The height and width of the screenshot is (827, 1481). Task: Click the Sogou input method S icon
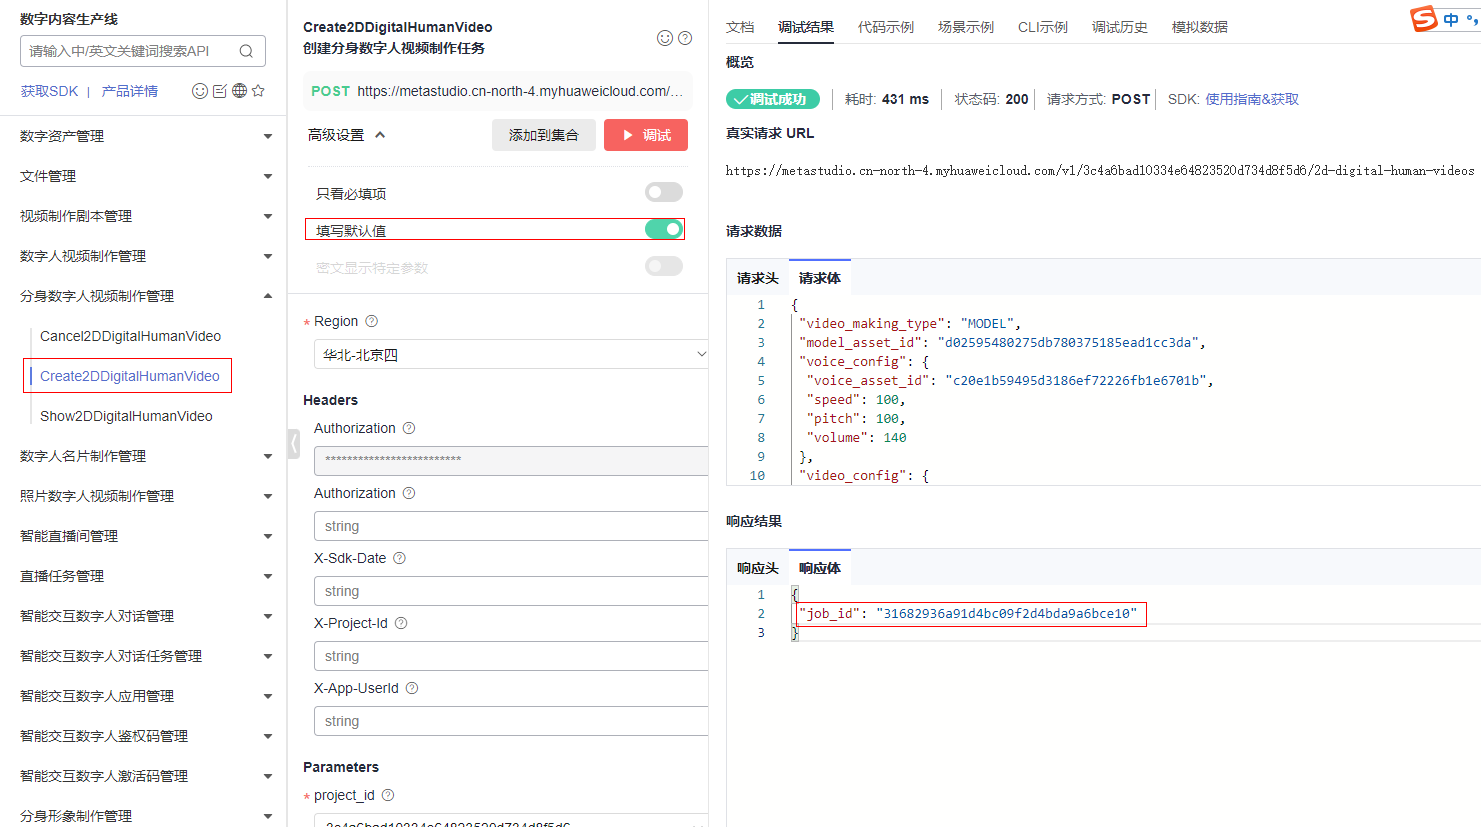click(1424, 19)
